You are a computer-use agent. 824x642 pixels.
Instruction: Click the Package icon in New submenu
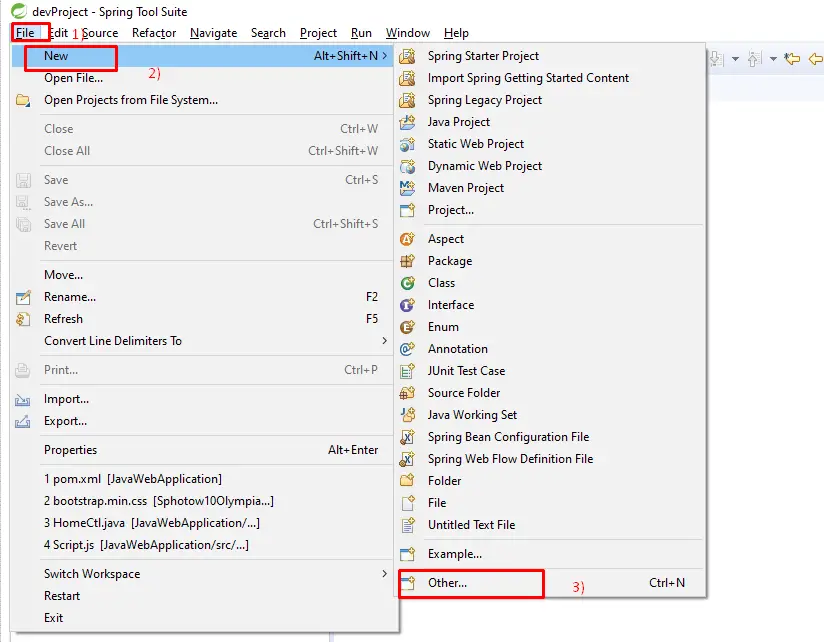pos(407,261)
